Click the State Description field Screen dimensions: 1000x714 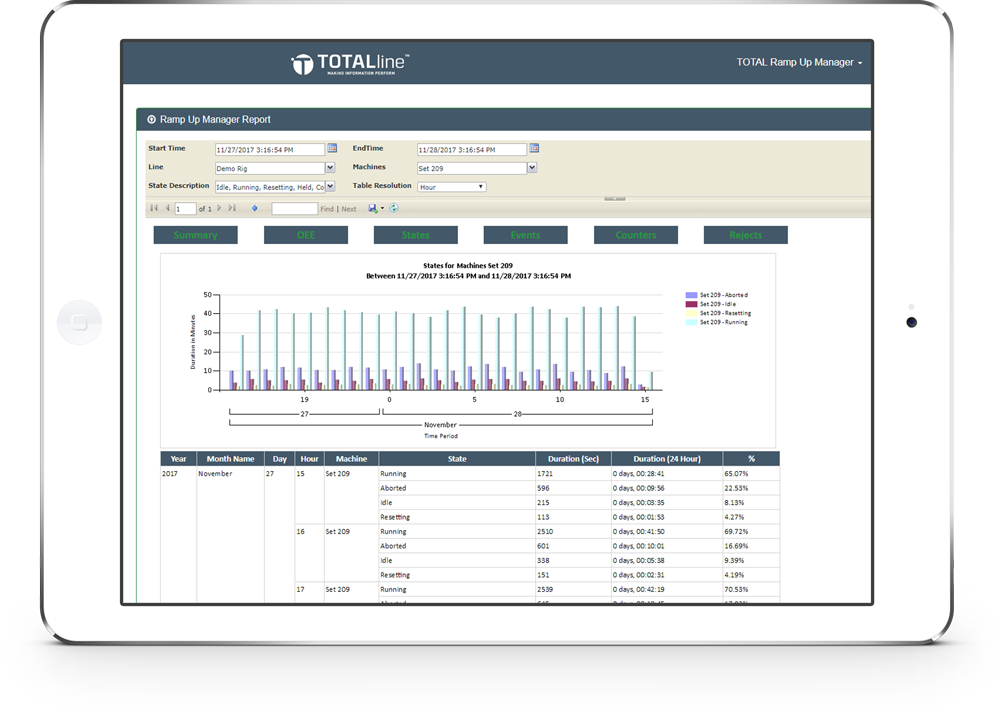[x=270, y=187]
